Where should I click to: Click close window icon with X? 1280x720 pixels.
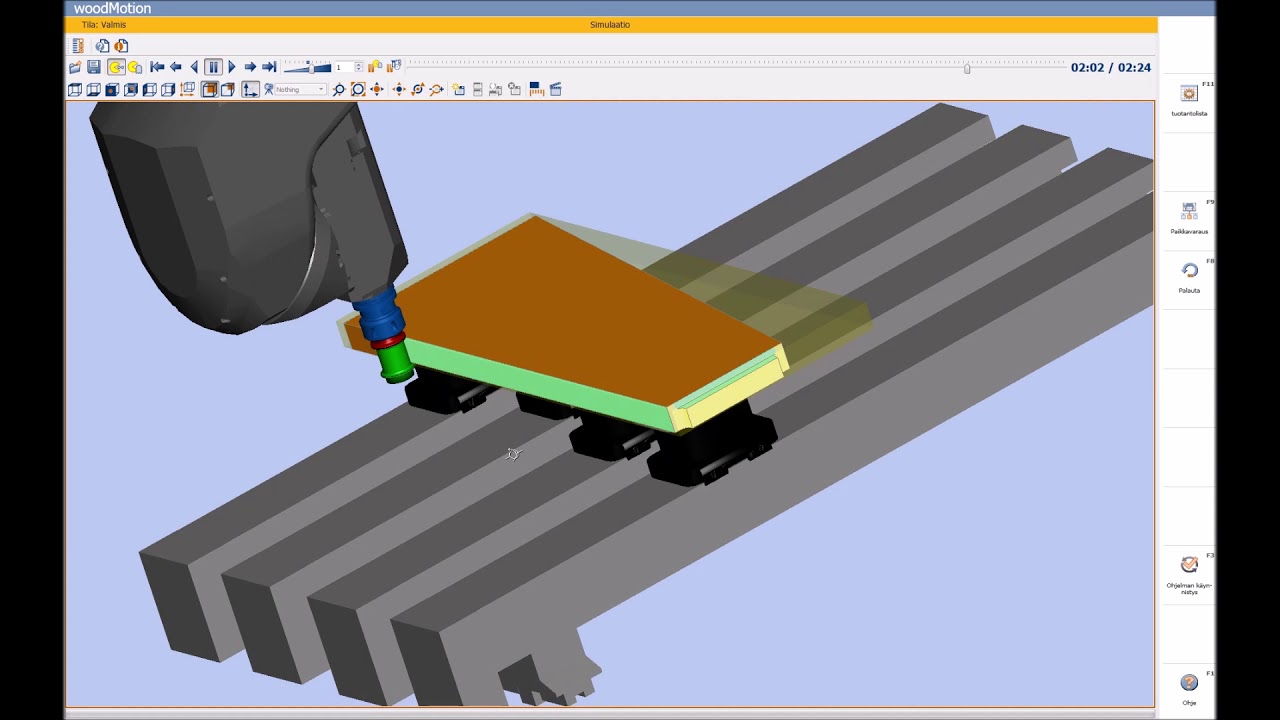(515, 89)
